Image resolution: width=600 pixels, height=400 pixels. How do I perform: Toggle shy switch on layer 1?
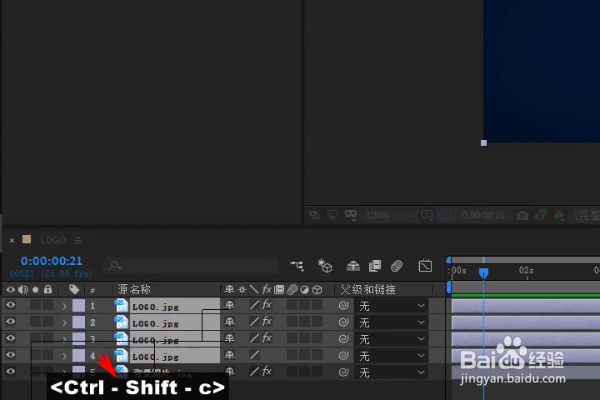230,305
